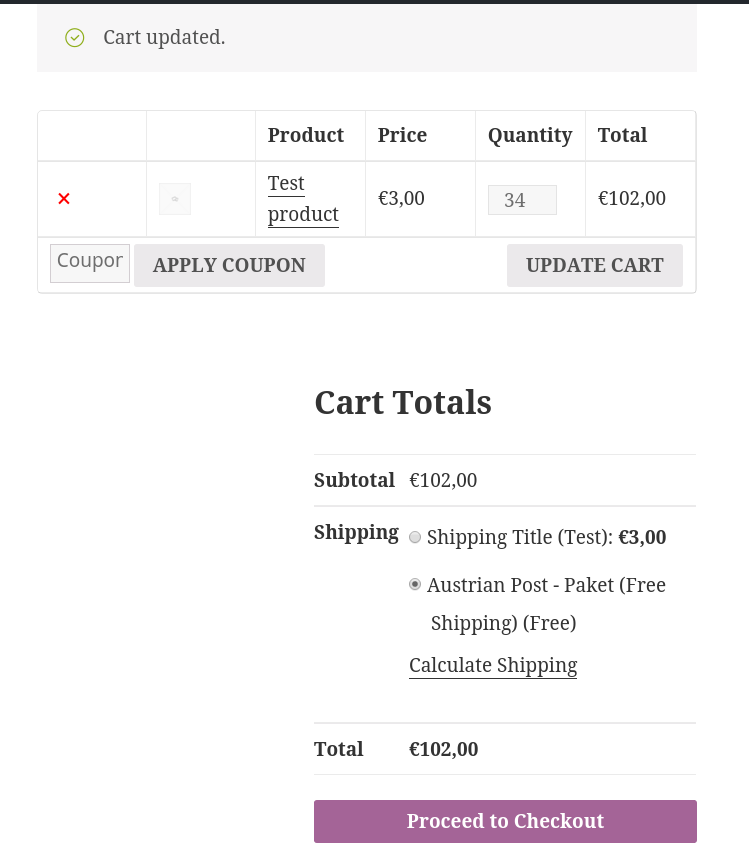Screen dimensions: 749x862
Task: Choose Austrian Post free shipping radio
Action: coord(415,584)
